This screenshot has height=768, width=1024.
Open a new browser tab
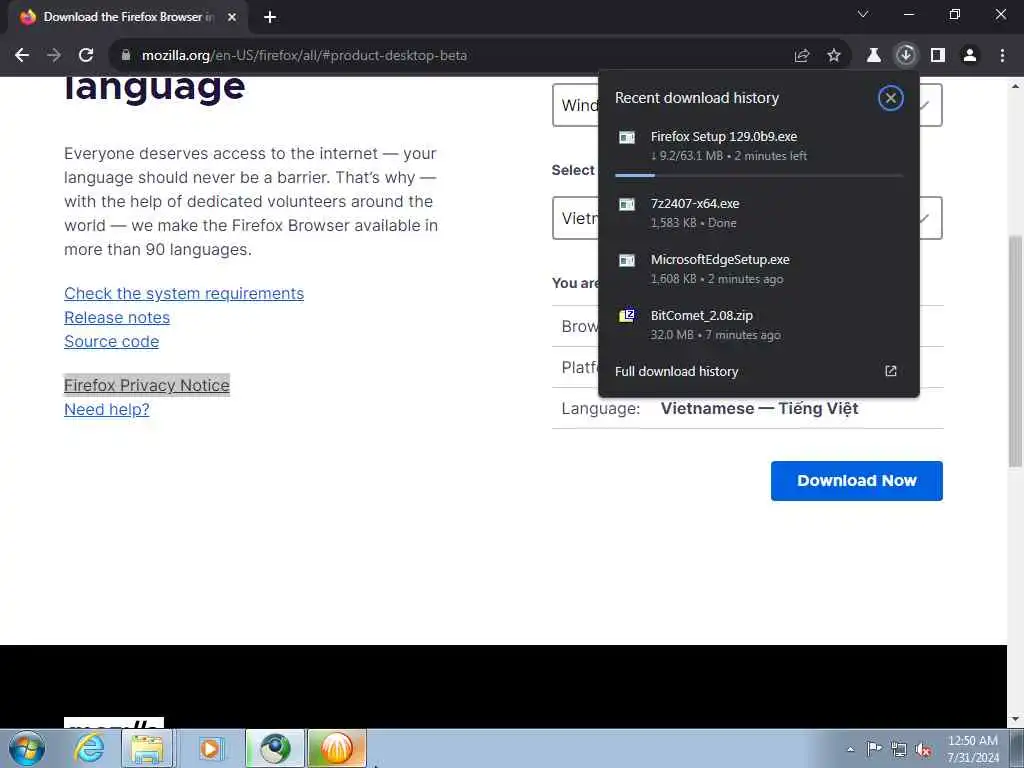tap(270, 18)
